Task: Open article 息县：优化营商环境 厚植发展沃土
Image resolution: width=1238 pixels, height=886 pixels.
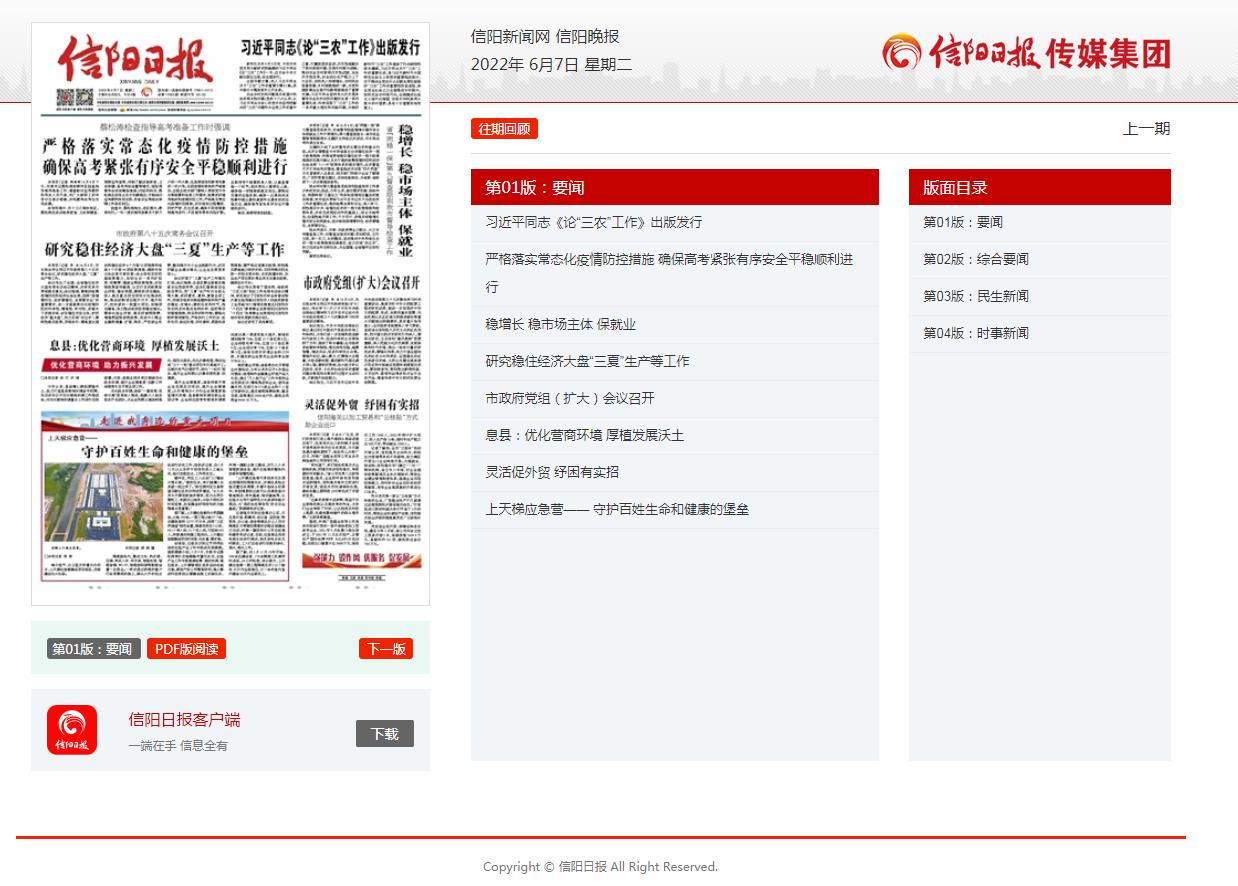Action: coord(584,435)
